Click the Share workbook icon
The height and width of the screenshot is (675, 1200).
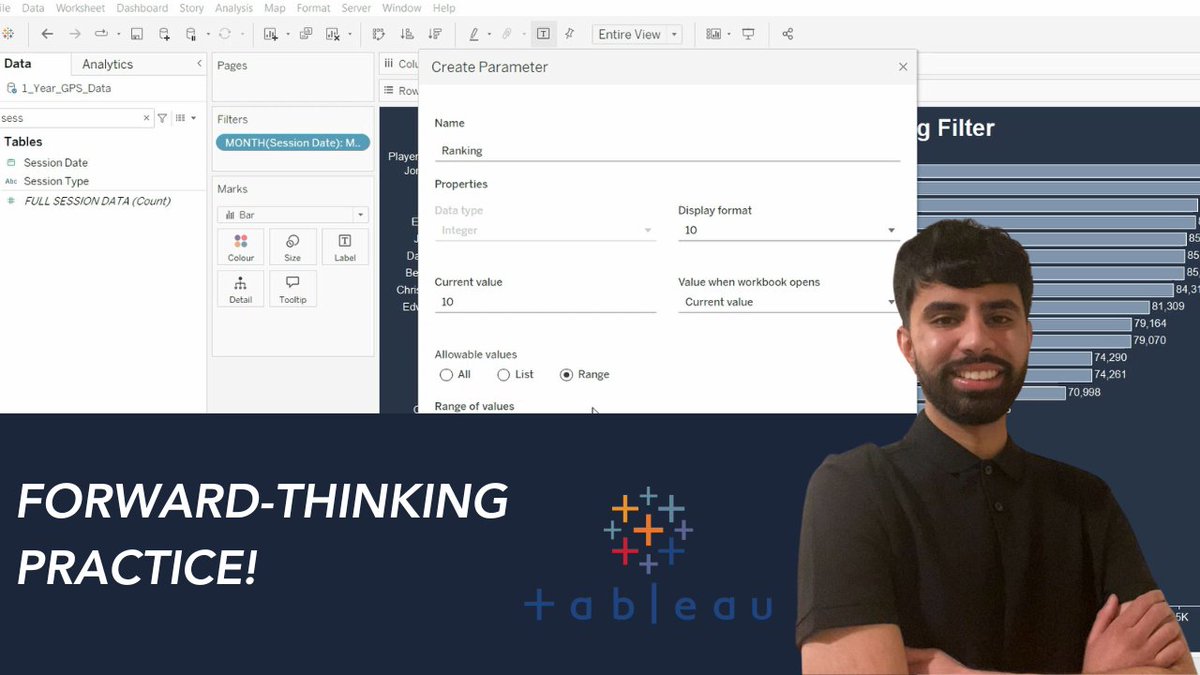(x=787, y=34)
